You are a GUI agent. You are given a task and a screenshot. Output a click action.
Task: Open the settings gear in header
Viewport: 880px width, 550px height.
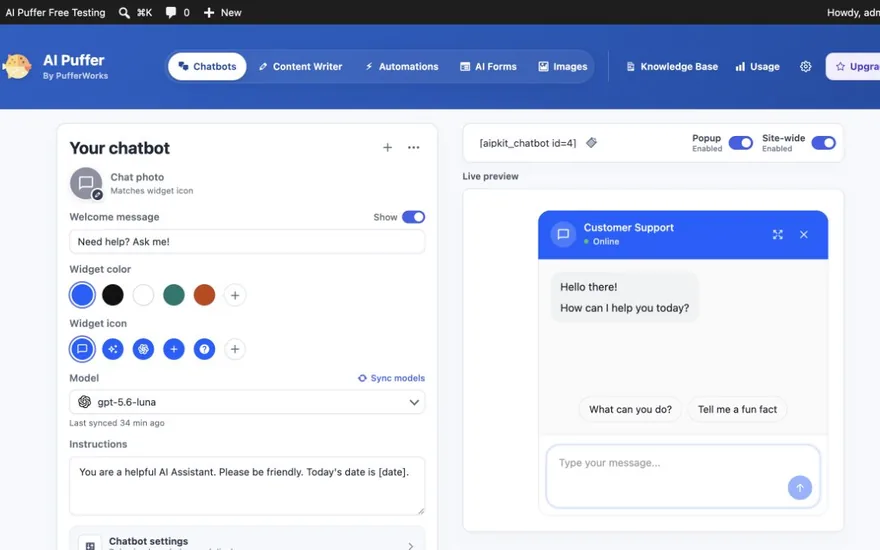(x=805, y=66)
